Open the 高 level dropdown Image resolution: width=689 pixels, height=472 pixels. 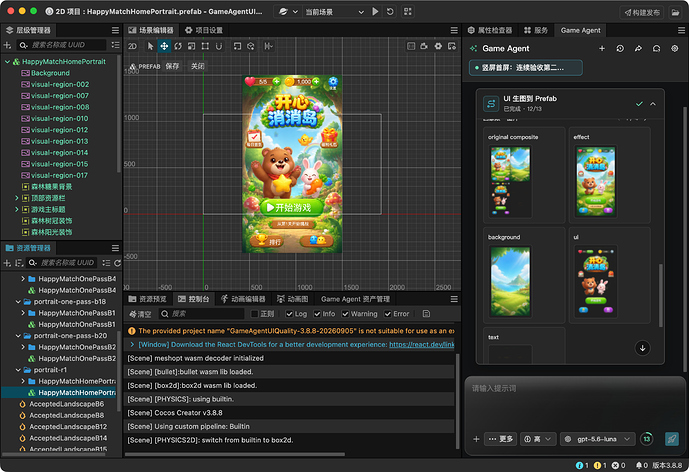point(538,439)
